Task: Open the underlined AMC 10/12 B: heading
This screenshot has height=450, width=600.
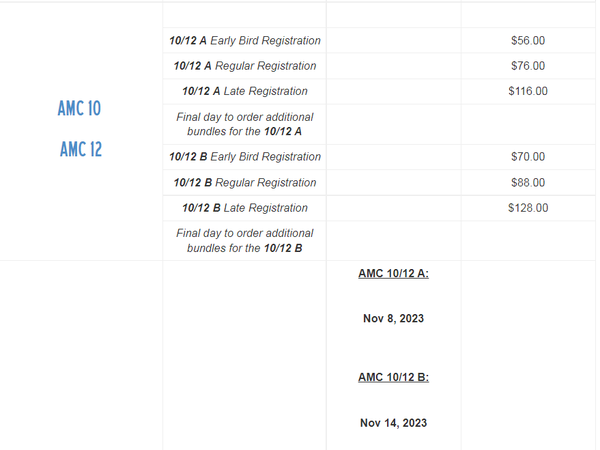Action: click(x=393, y=377)
